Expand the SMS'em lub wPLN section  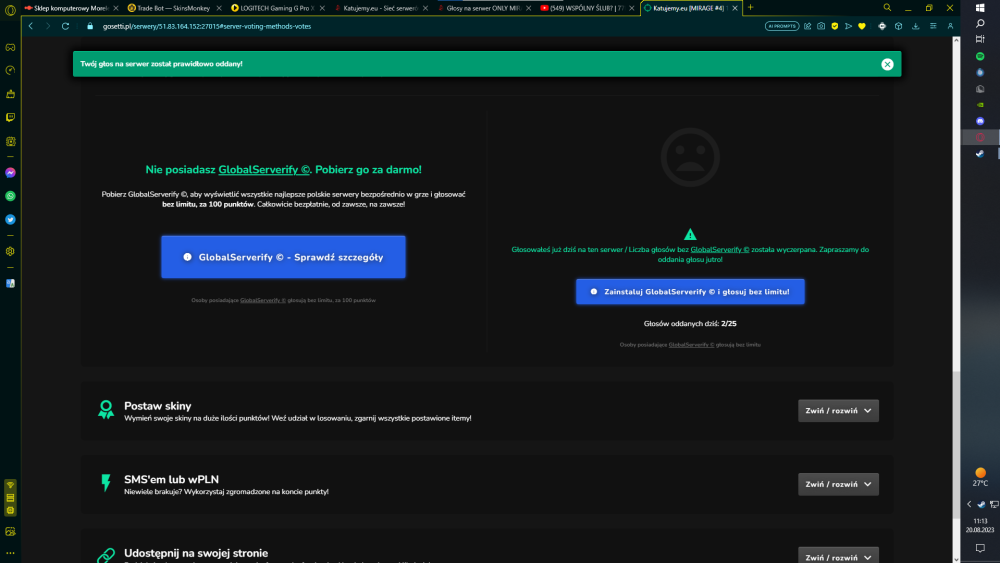pos(838,484)
